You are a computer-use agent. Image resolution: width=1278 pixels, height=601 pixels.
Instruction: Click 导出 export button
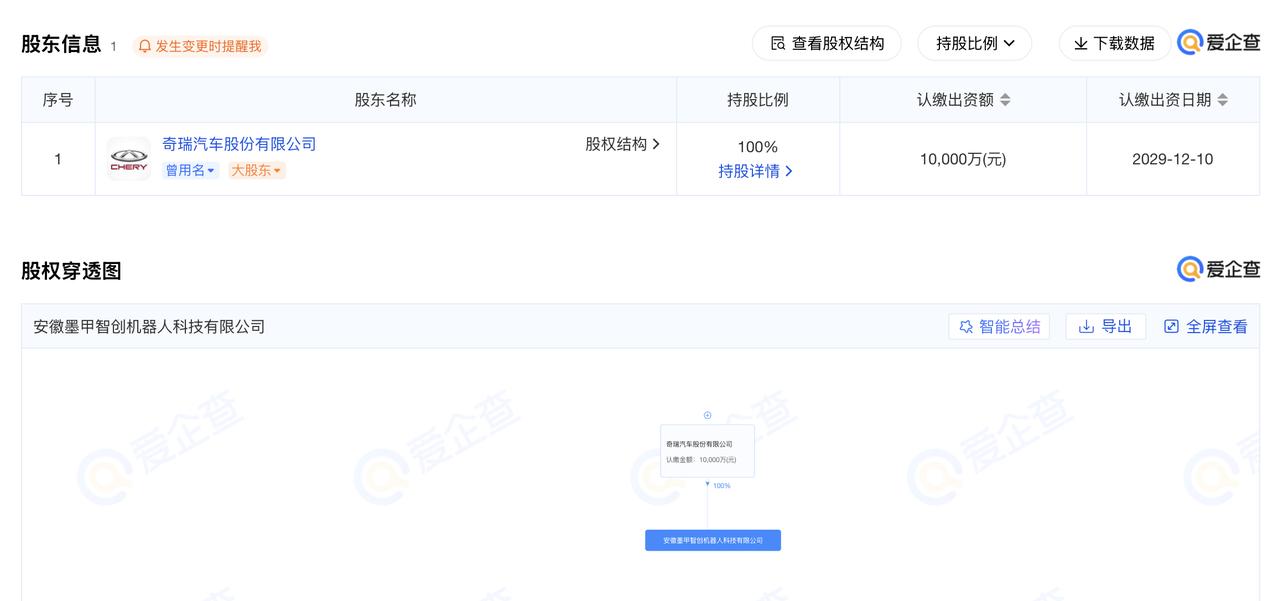click(1105, 327)
